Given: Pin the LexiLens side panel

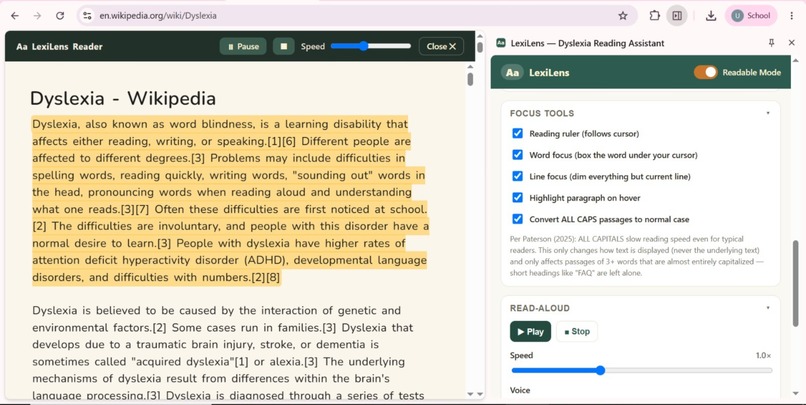Looking at the screenshot, I should click(x=771, y=43).
